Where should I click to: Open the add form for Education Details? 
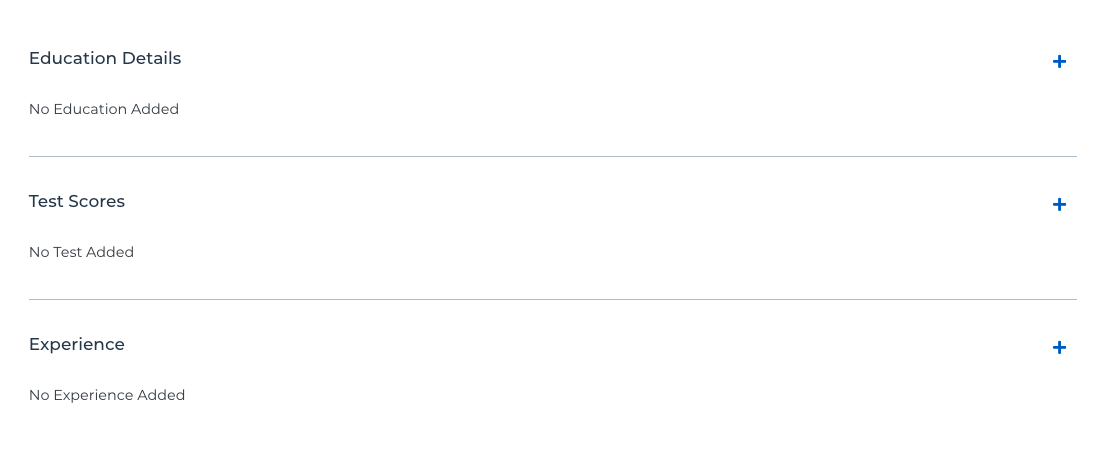coord(1059,62)
